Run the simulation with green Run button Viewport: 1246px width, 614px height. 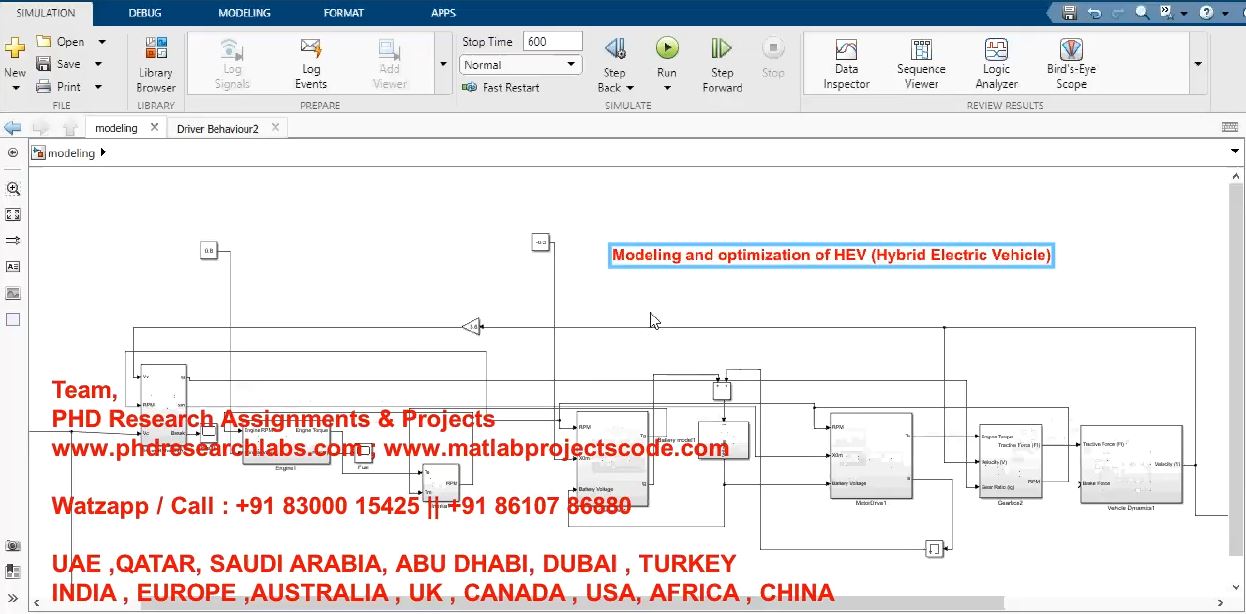click(667, 48)
